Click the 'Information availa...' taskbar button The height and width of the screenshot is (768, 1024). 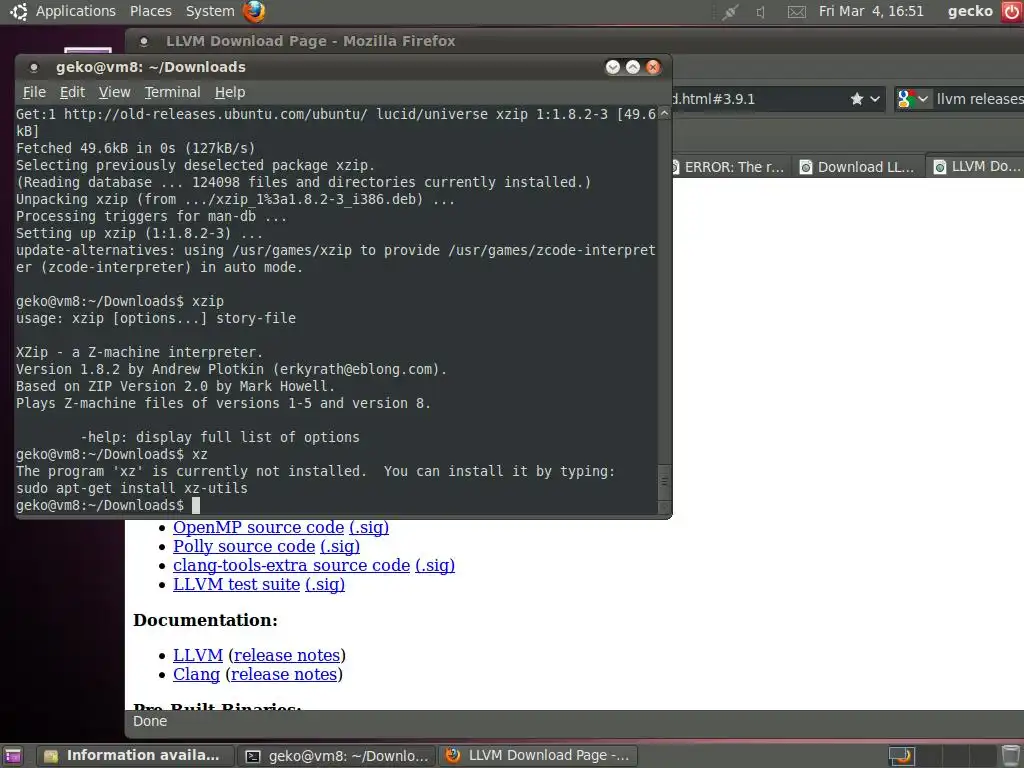click(135, 756)
